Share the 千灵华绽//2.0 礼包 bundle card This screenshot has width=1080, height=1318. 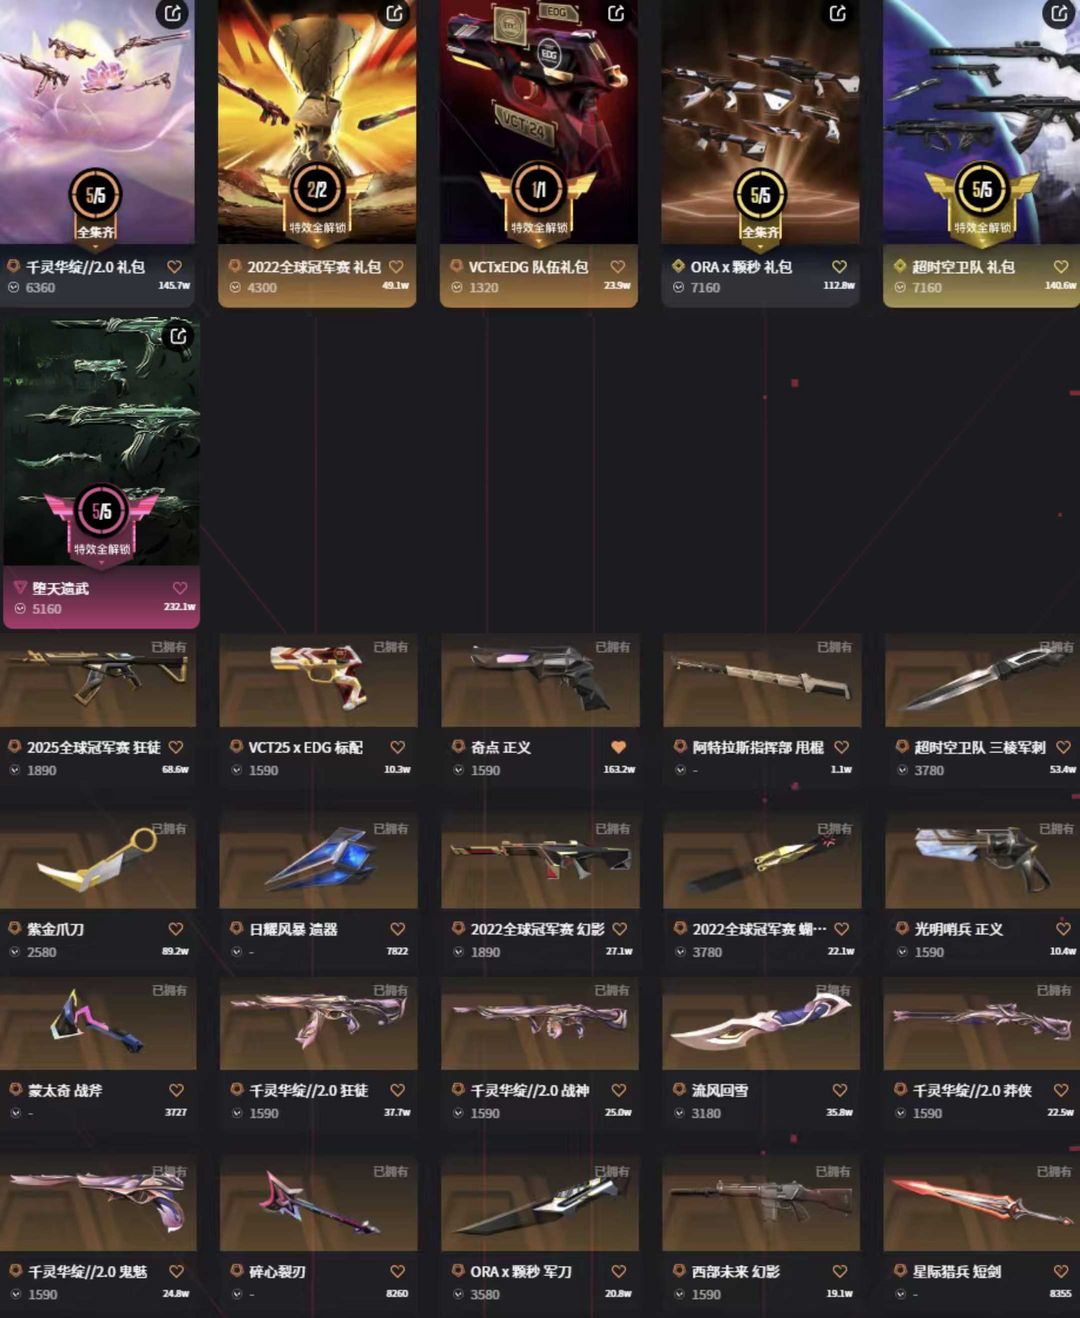click(x=173, y=13)
